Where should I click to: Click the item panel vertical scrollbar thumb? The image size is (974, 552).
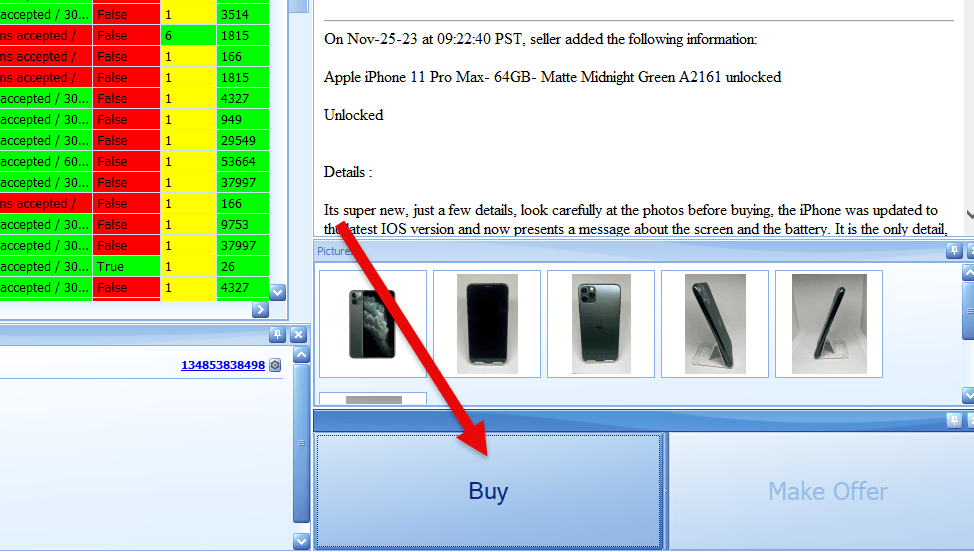click(301, 443)
